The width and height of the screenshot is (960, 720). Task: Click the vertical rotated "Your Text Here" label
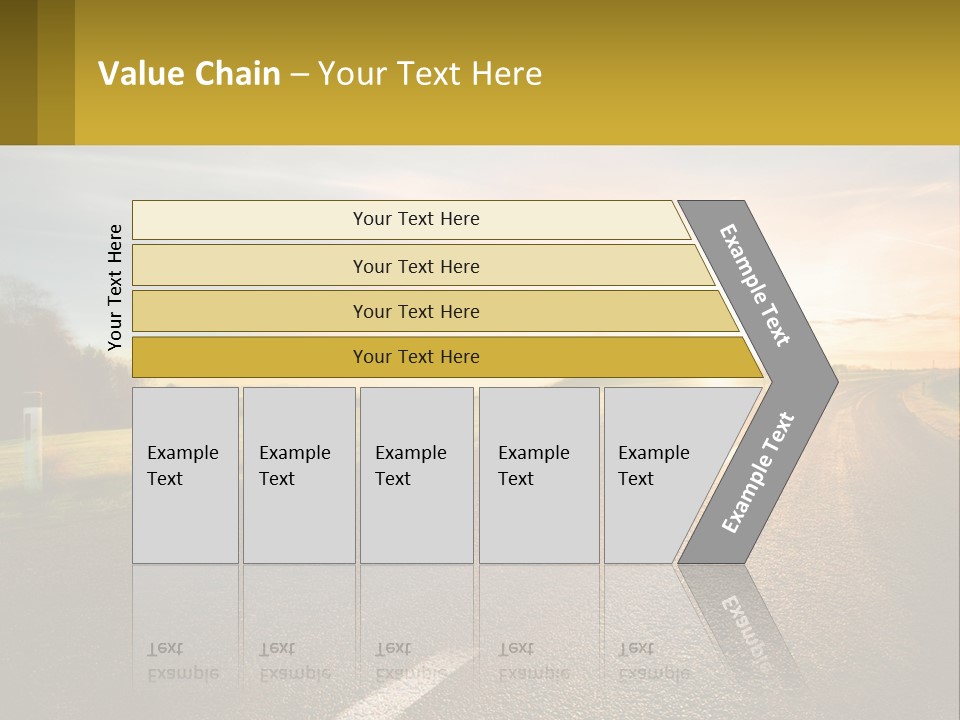click(115, 287)
